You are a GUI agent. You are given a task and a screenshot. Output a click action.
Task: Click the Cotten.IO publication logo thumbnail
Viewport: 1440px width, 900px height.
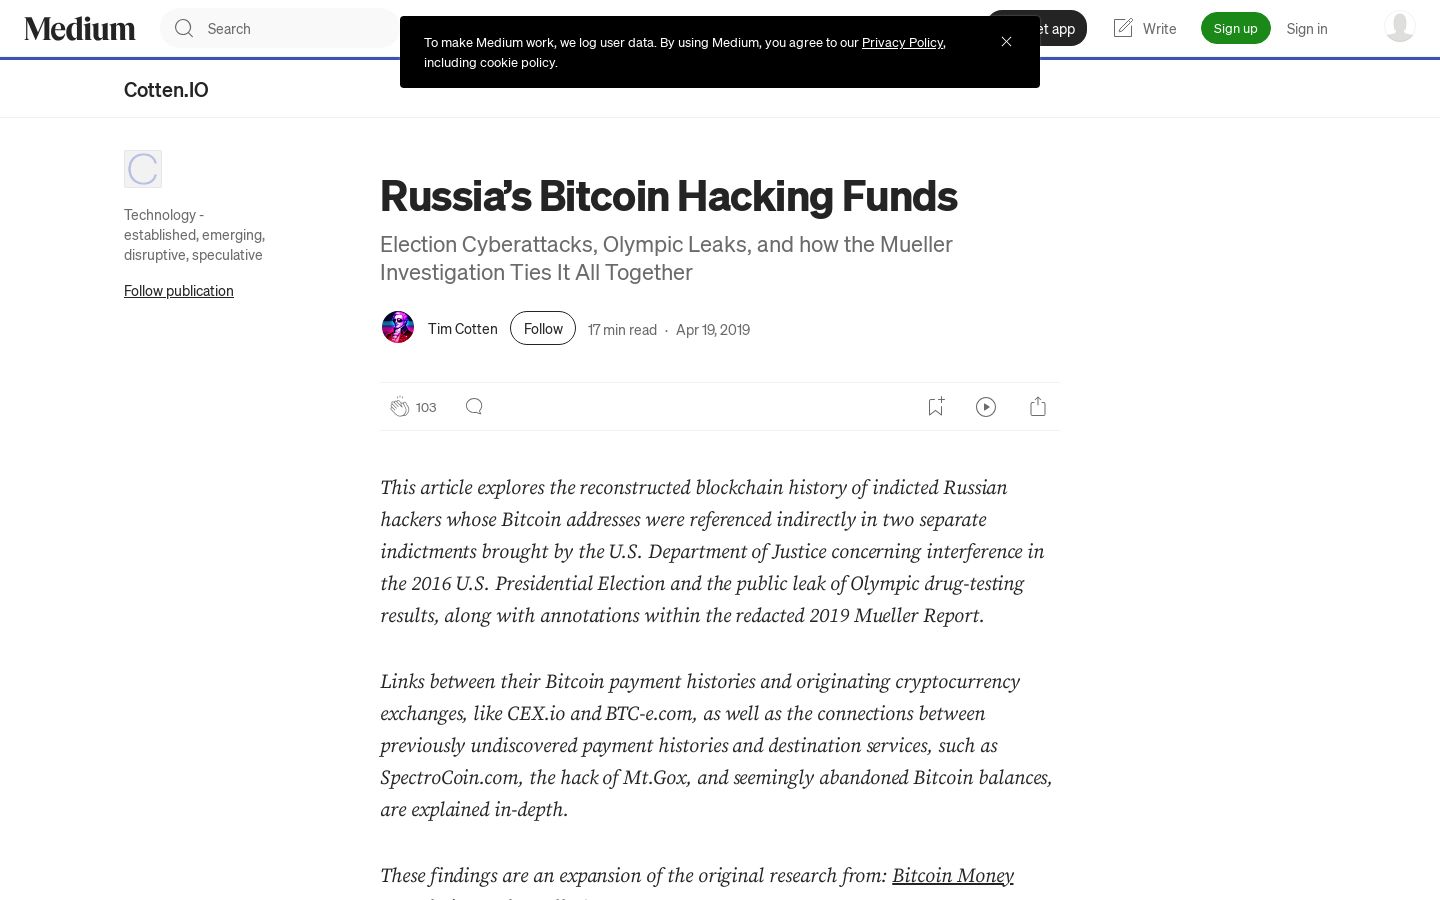click(143, 169)
